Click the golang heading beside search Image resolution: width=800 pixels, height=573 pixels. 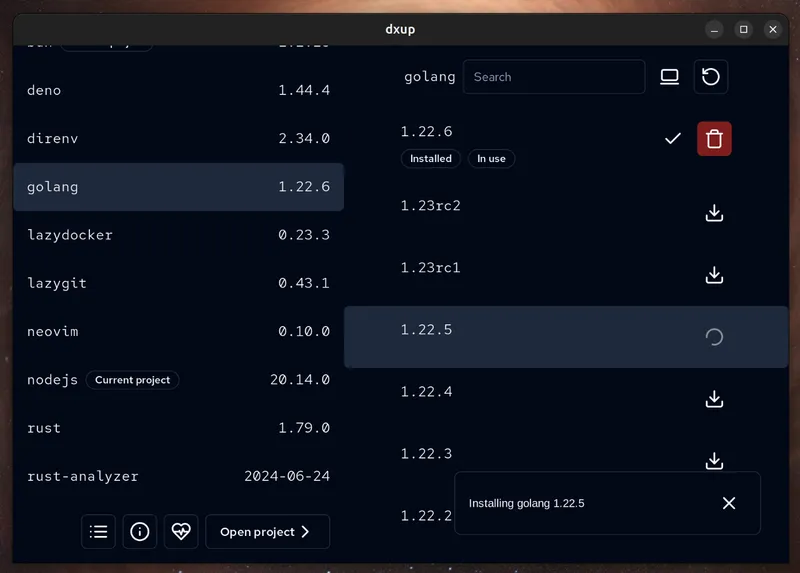pyautogui.click(x=430, y=77)
